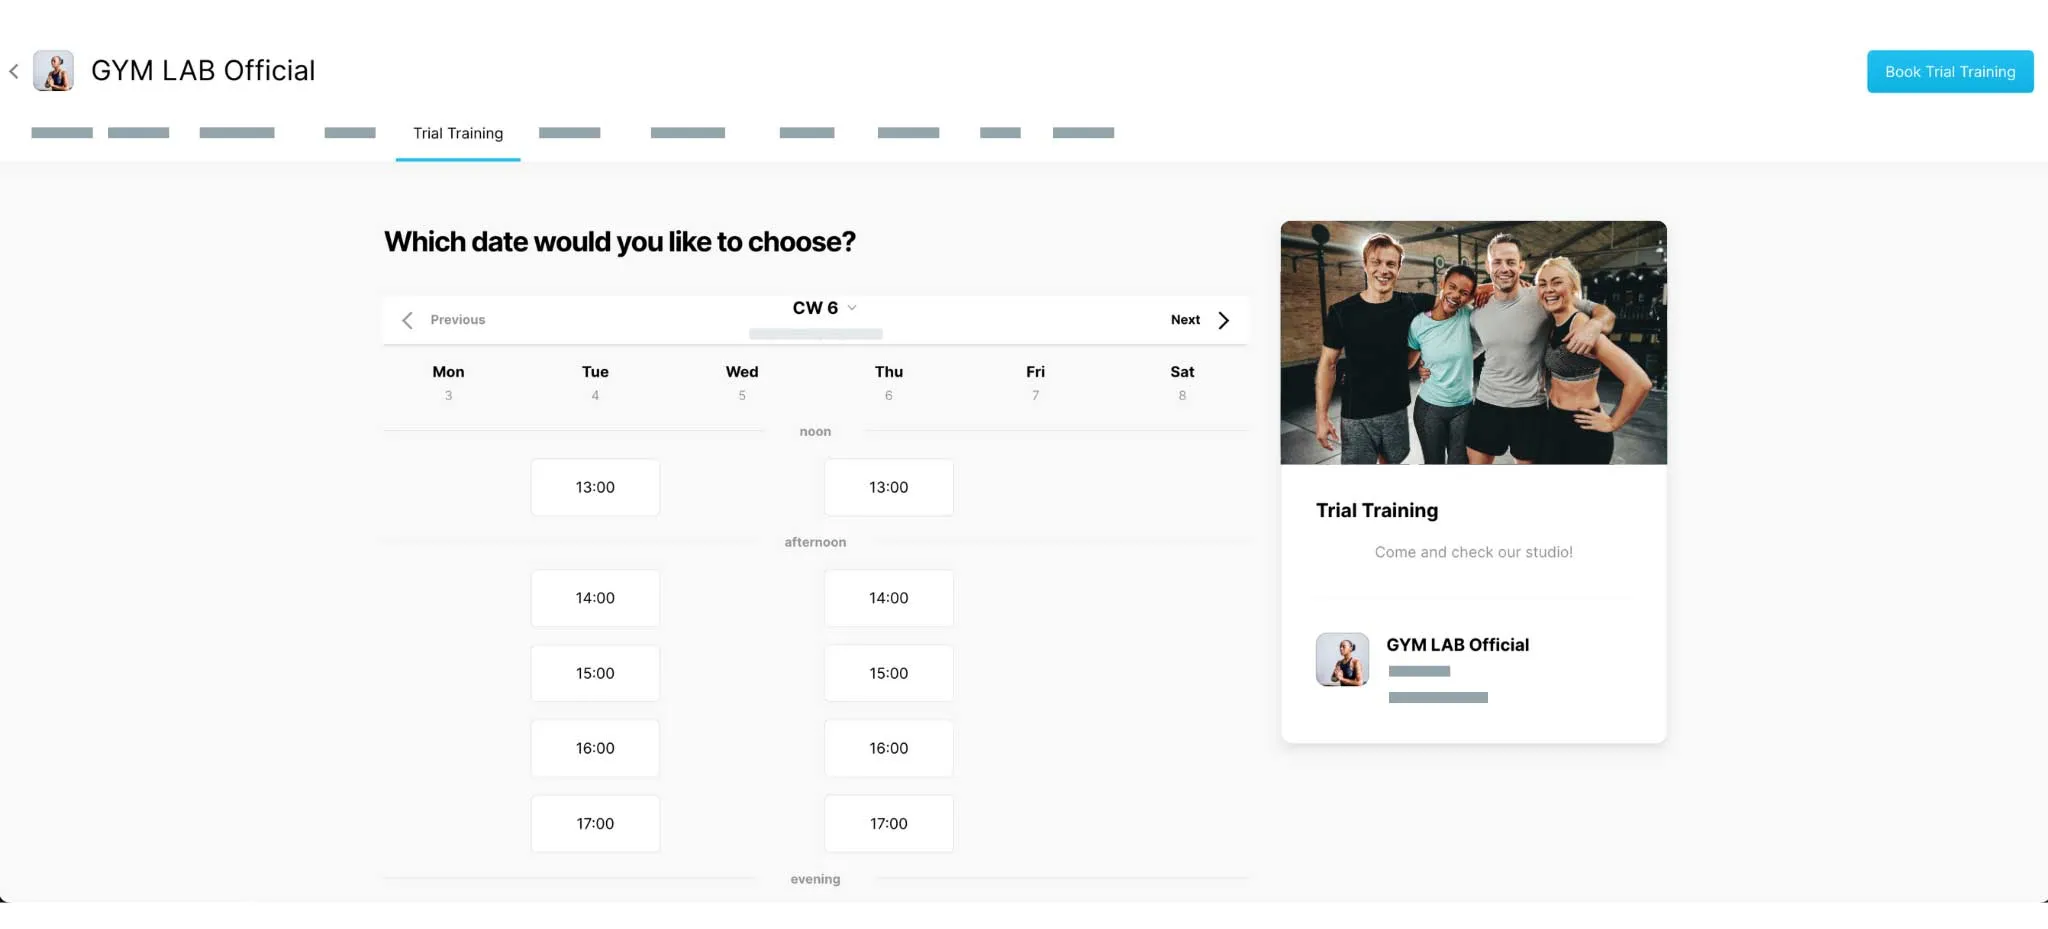
Task: Select the Trial Training tab
Action: point(458,134)
